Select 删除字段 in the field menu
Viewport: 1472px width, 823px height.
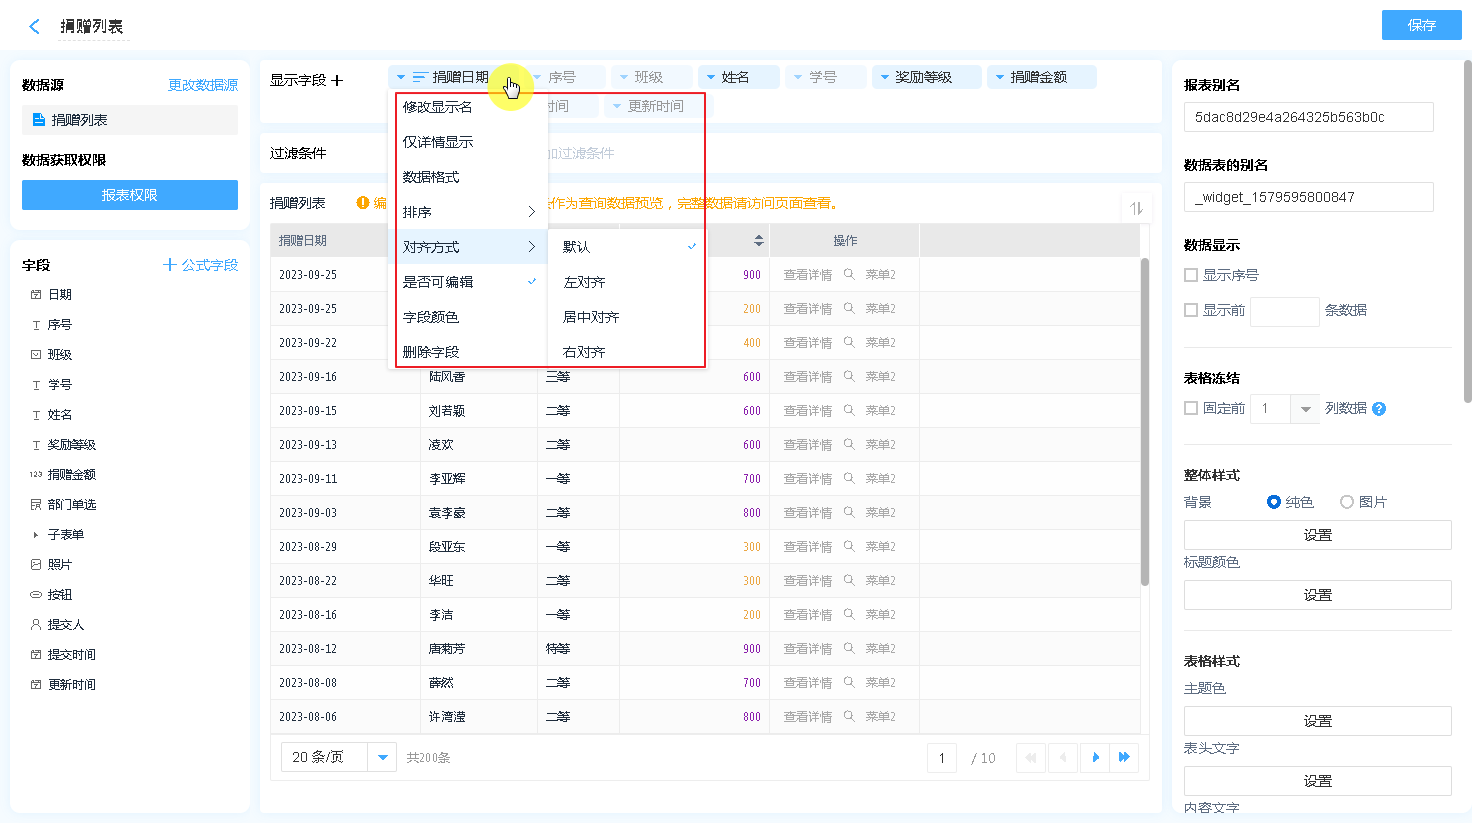pyautogui.click(x=431, y=352)
